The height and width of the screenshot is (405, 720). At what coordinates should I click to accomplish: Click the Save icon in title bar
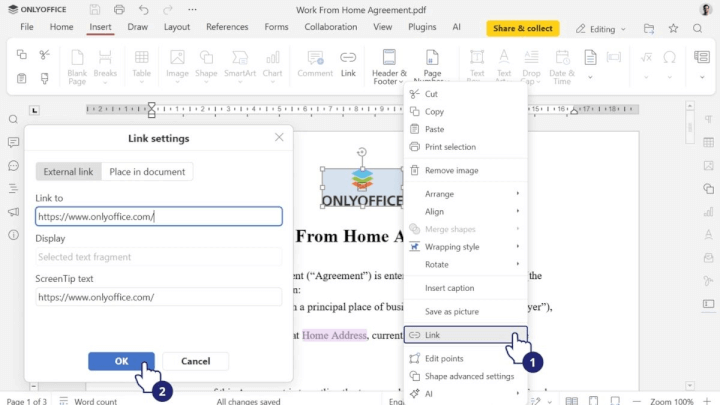(x=95, y=9)
